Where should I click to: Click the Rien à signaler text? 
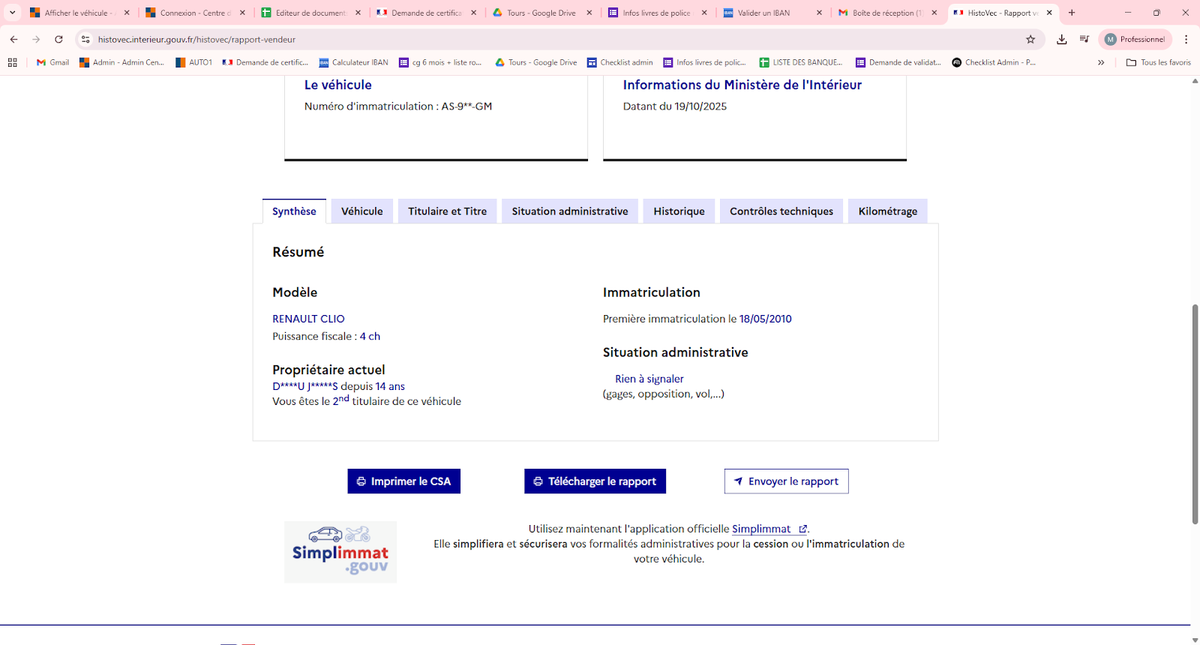click(x=649, y=379)
